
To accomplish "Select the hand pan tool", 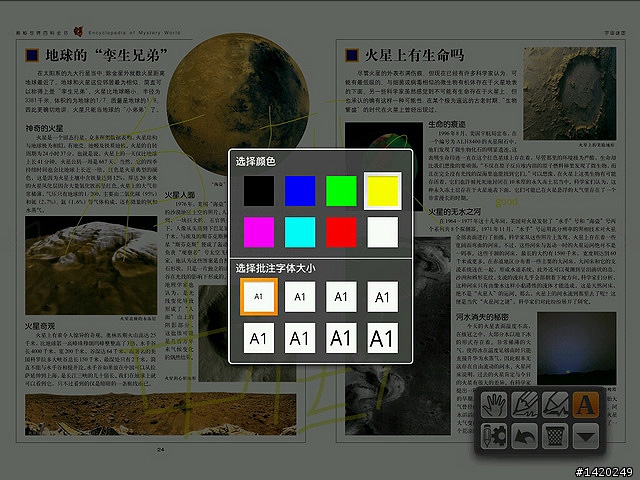I will tap(494, 404).
